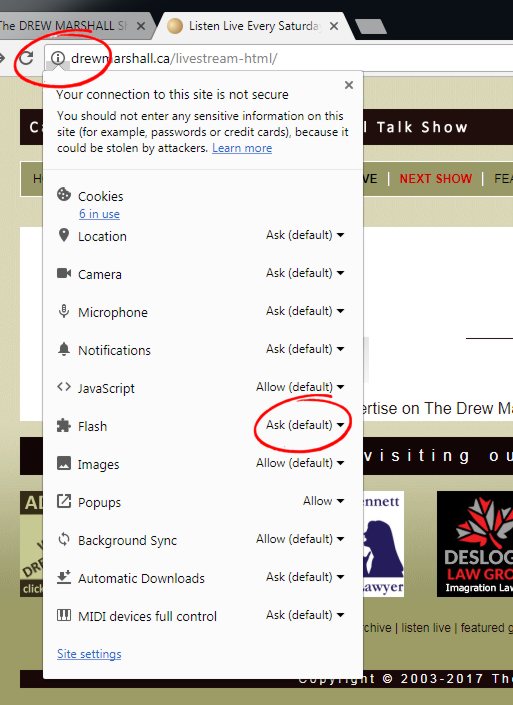The height and width of the screenshot is (705, 513).
Task: Click the Background Sync icon
Action: click(x=64, y=539)
